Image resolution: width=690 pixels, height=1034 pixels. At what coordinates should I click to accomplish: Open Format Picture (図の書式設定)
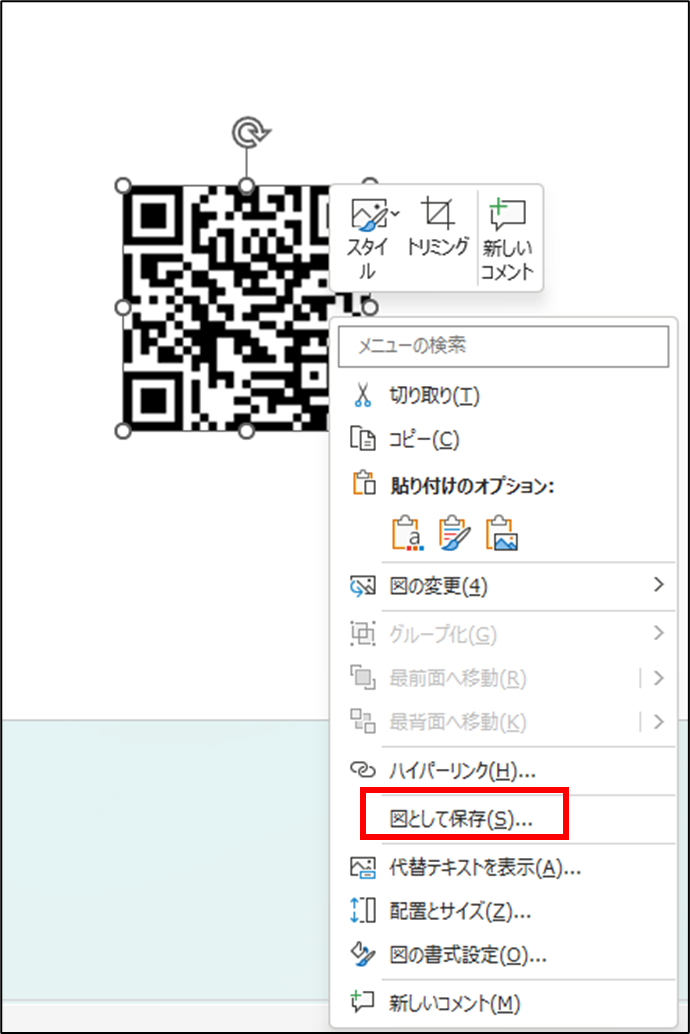click(467, 955)
